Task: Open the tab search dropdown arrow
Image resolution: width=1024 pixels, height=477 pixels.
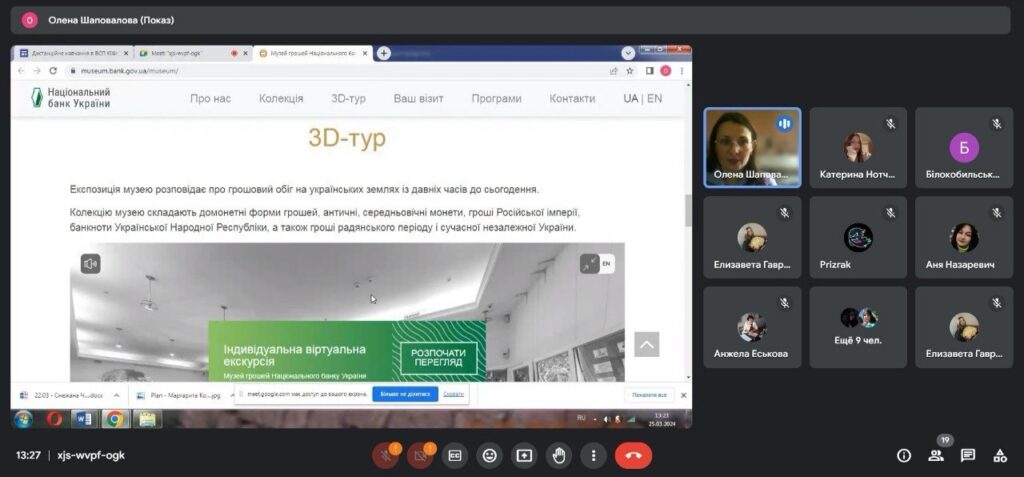Action: tap(628, 54)
